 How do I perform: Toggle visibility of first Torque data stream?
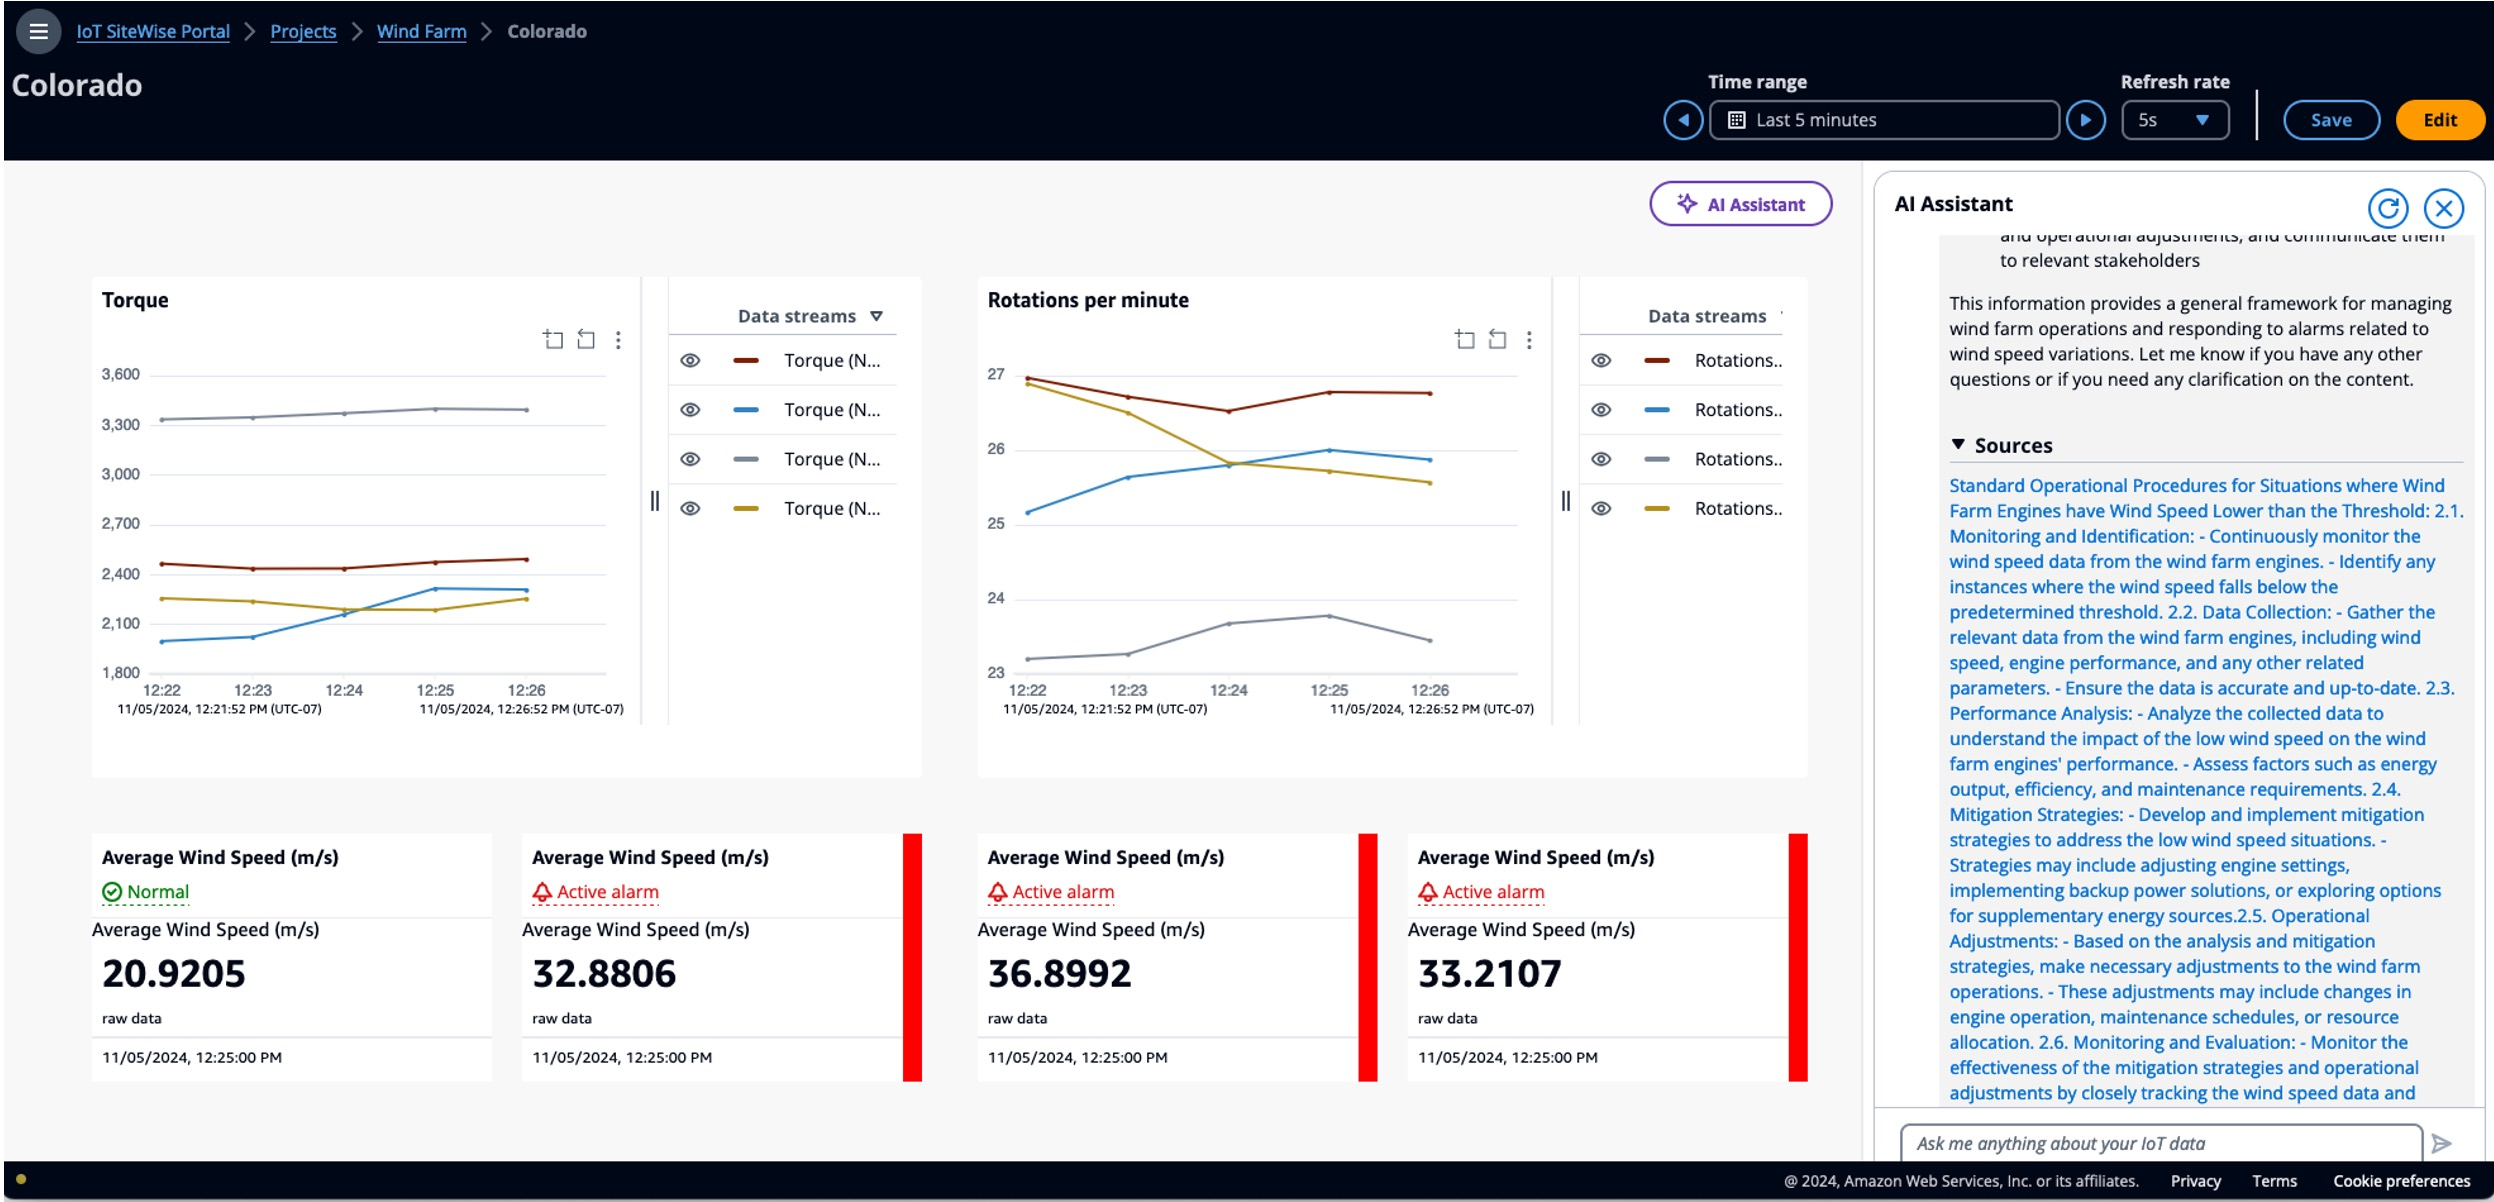click(x=690, y=360)
